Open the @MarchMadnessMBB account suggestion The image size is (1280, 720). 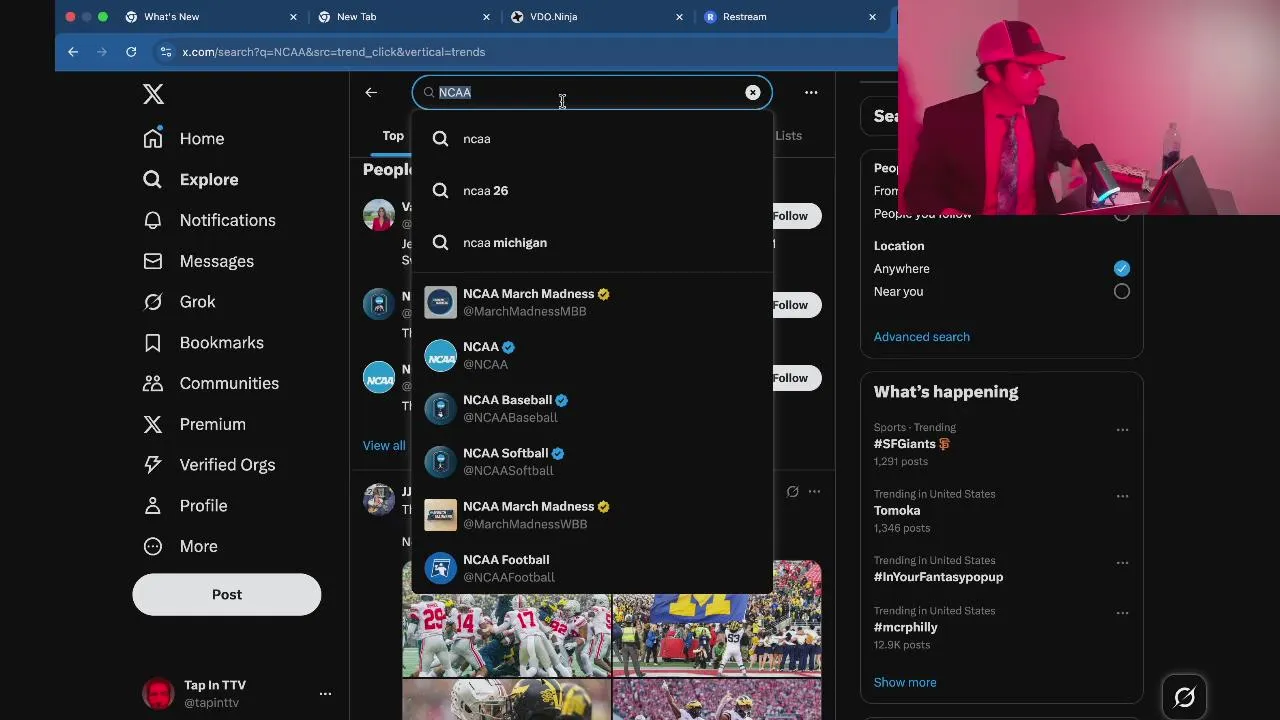[x=592, y=302]
